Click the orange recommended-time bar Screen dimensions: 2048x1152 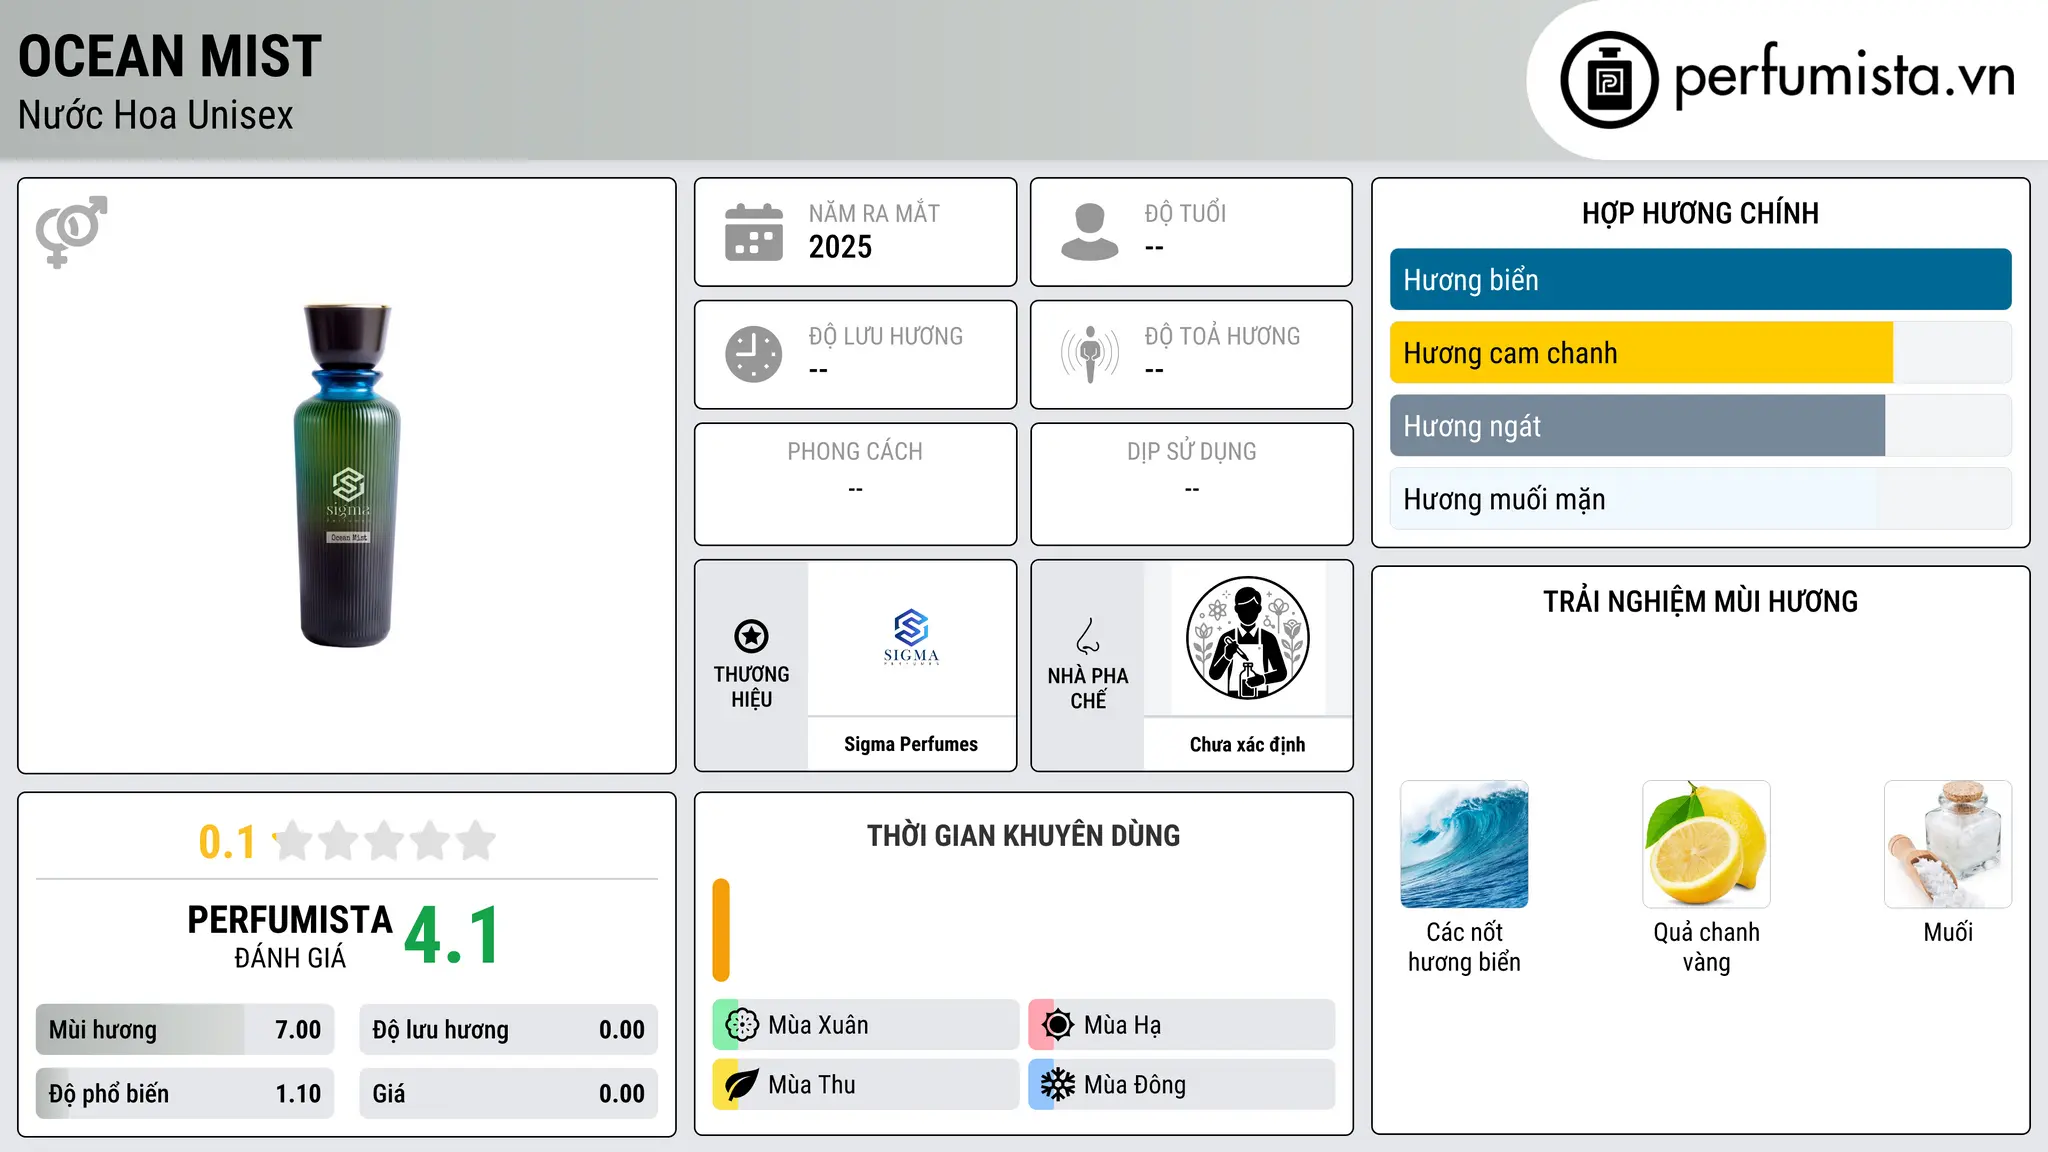721,930
